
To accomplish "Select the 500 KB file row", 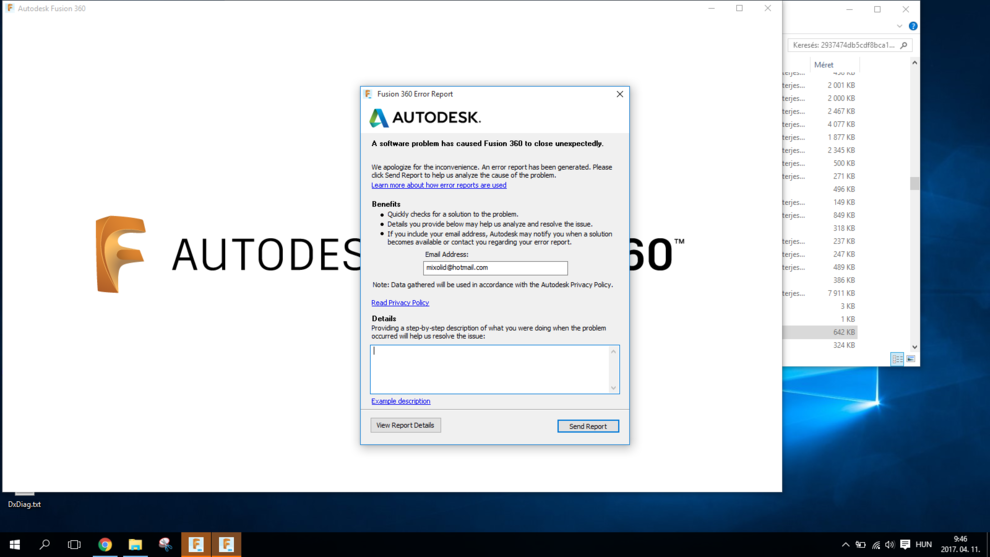I will point(820,163).
